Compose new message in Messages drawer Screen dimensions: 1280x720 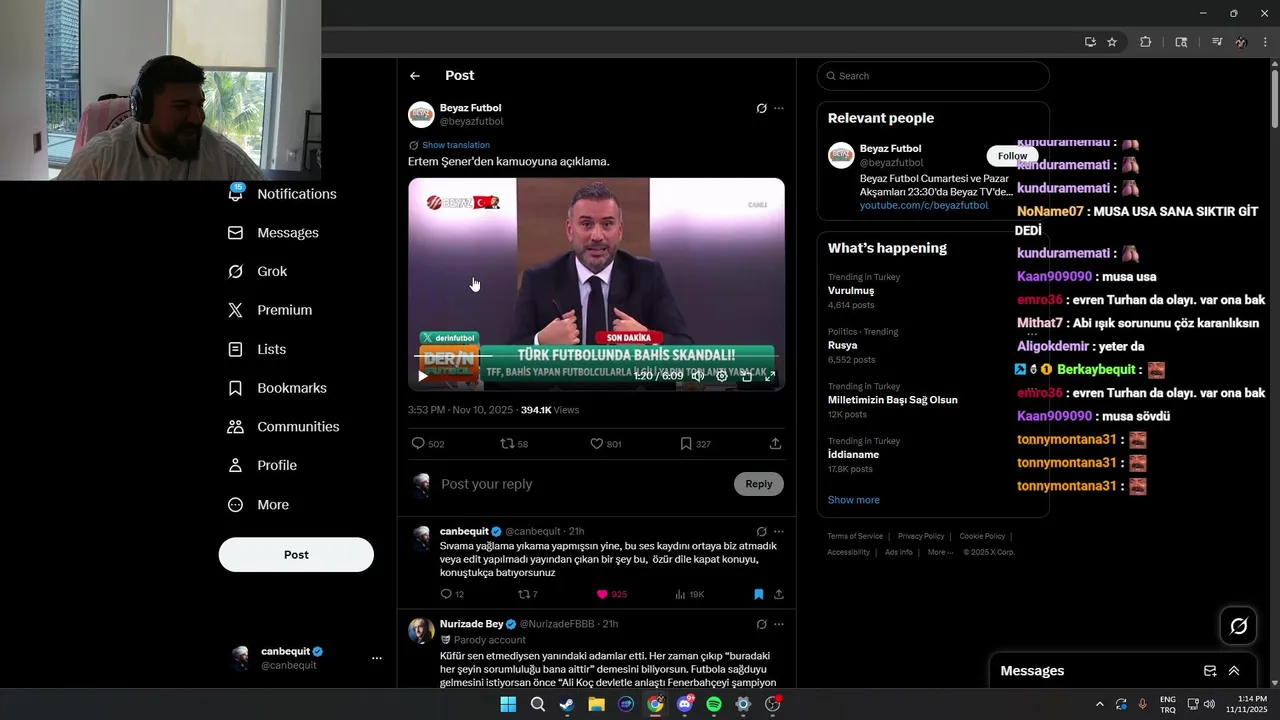[x=1210, y=671]
